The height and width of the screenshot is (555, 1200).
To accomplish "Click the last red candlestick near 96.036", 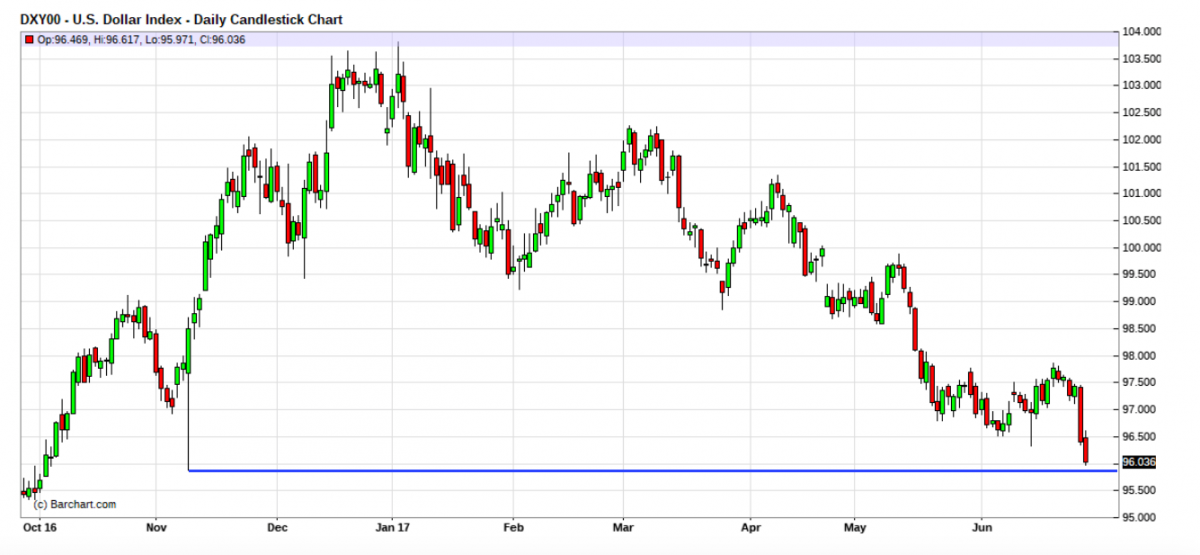I will coord(1087,450).
